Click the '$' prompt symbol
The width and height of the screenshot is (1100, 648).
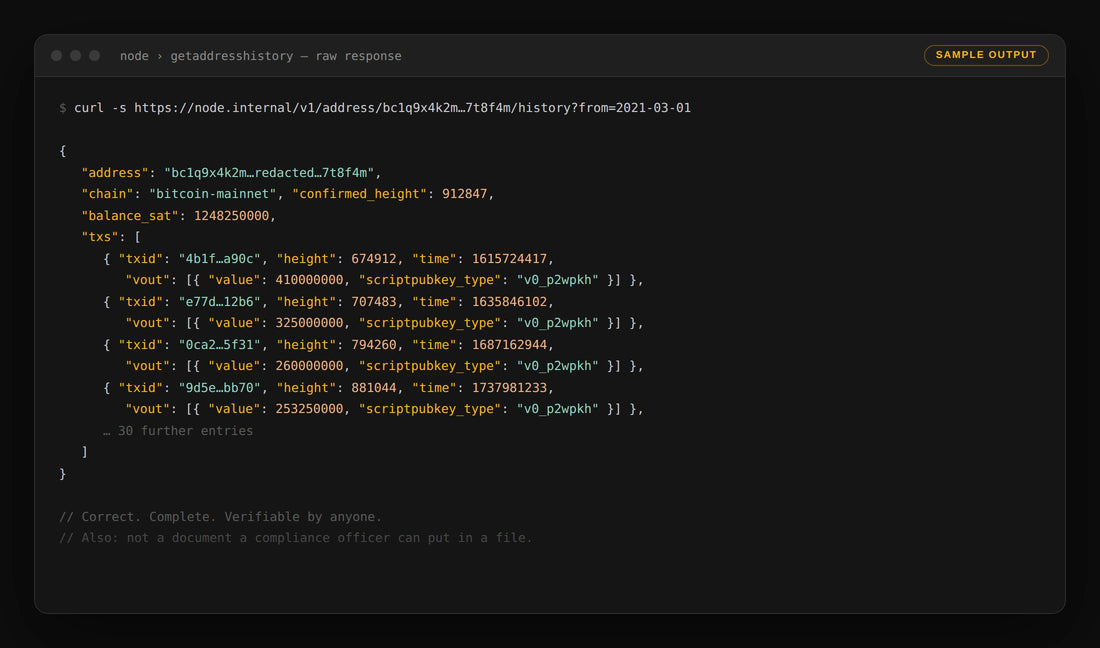click(x=62, y=108)
